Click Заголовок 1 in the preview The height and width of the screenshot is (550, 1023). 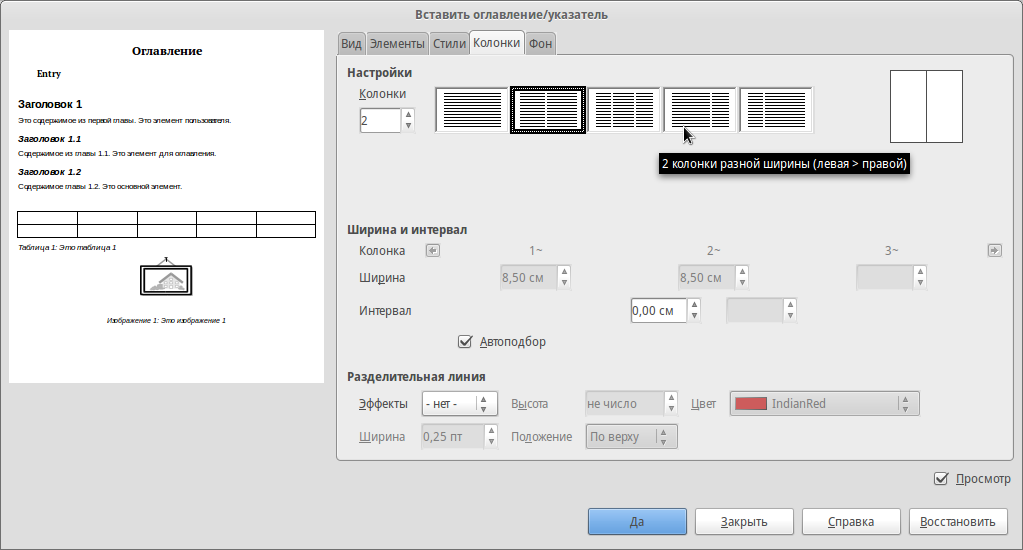[x=50, y=104]
